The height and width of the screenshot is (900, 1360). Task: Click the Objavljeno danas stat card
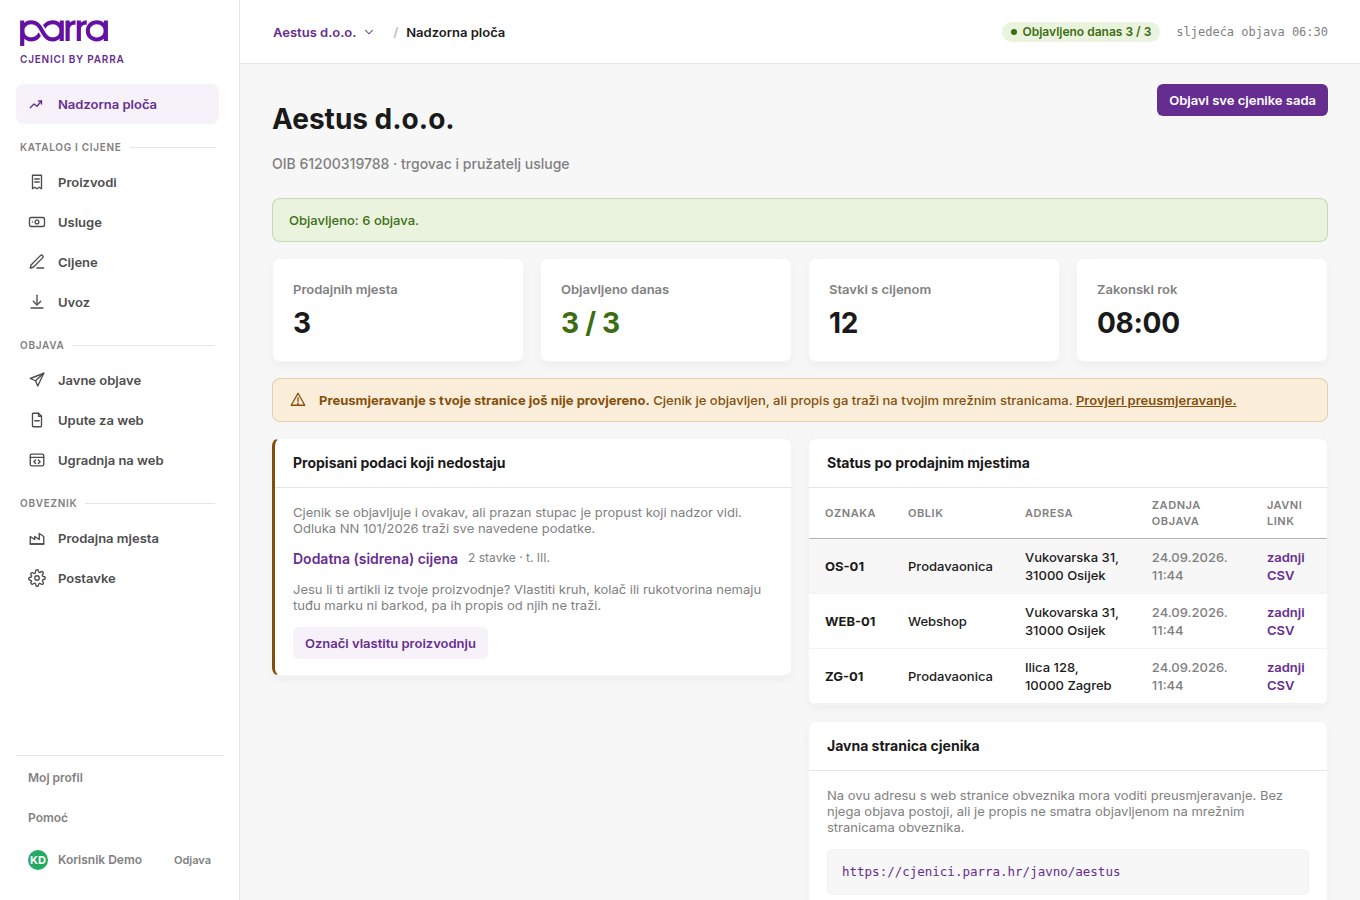point(666,310)
